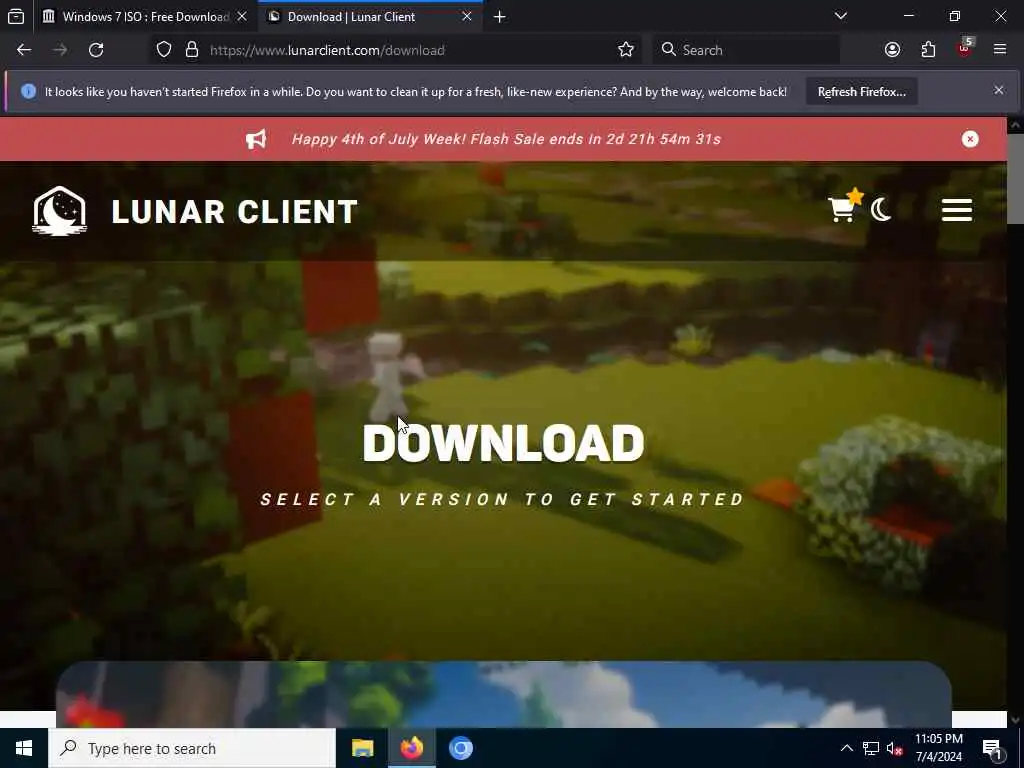Dismiss the Firefox welcome back notification
Screen dimensions: 1024x768
tap(999, 90)
